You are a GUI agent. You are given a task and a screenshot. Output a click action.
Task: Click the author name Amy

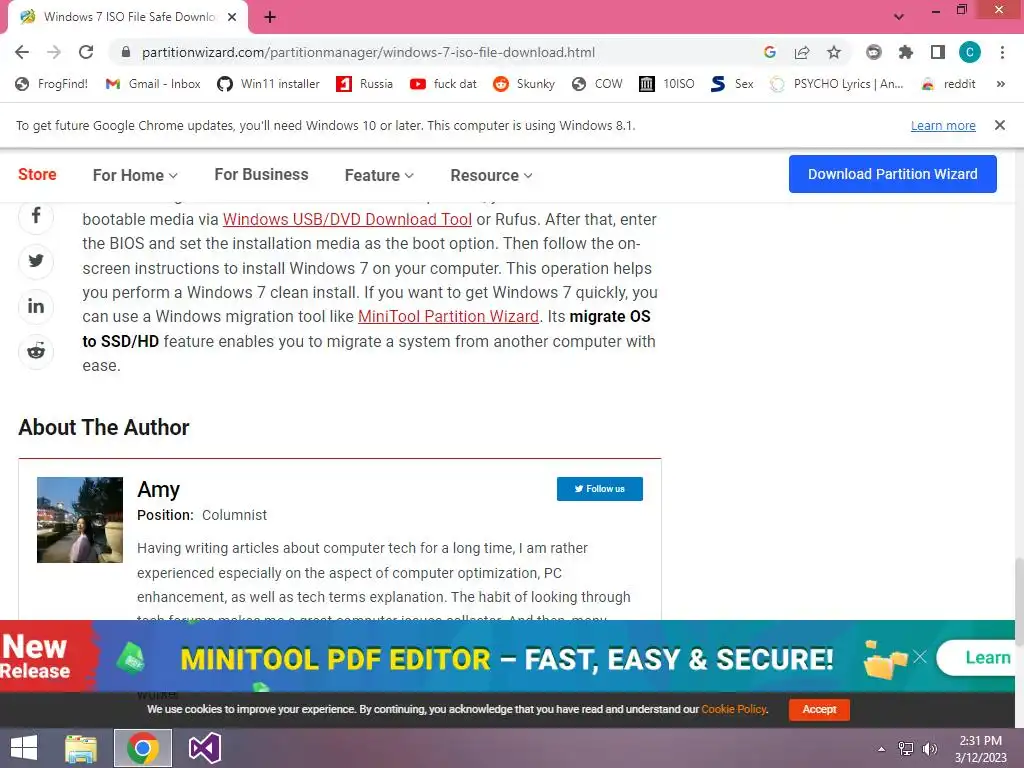point(158,489)
